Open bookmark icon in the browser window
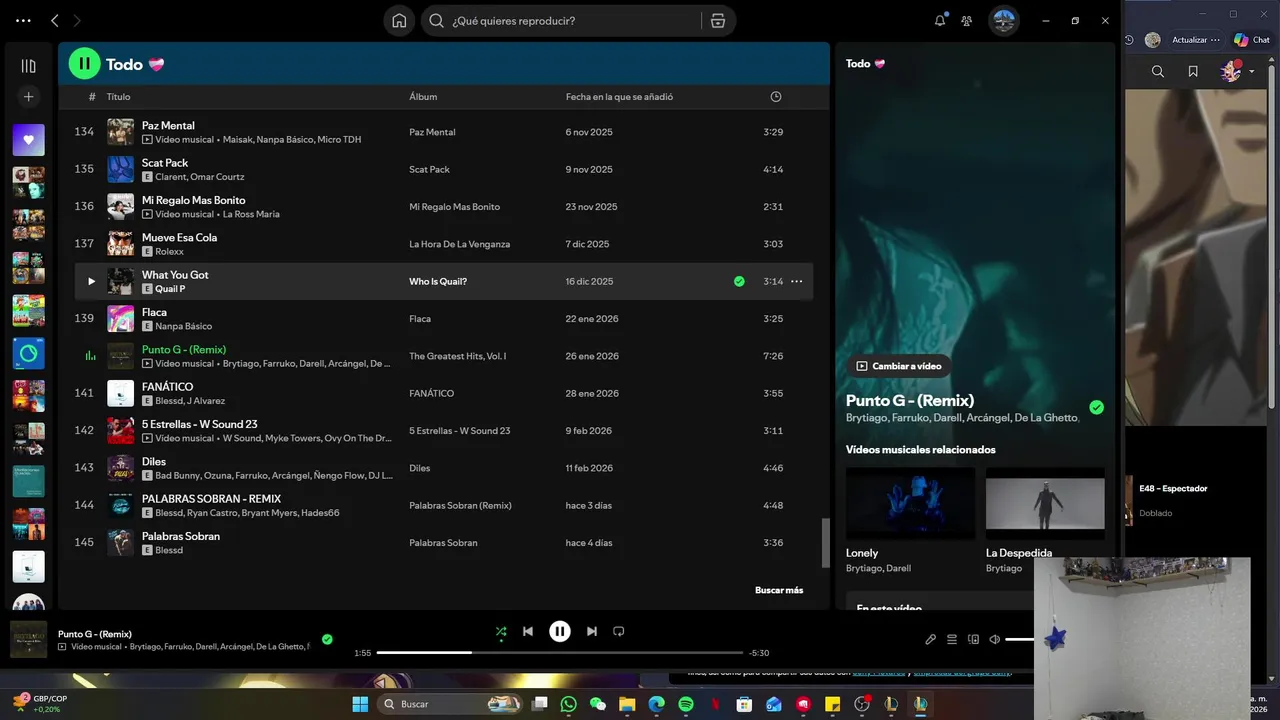This screenshot has height=720, width=1280. point(1193,71)
